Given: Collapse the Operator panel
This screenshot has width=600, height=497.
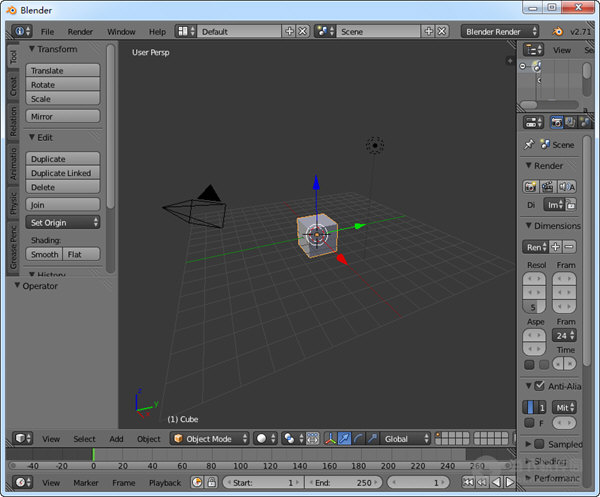Looking at the screenshot, I should click(17, 286).
